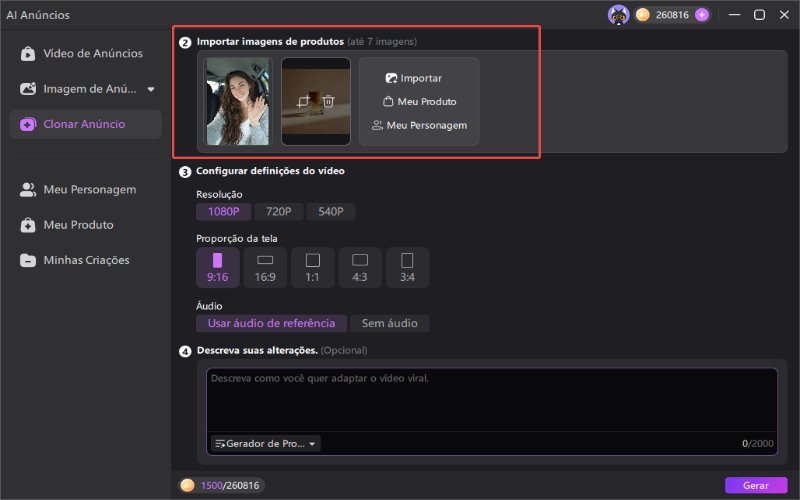The height and width of the screenshot is (500, 800).
Task: Click the purple Clonar Anúncio icon
Action: coord(28,124)
